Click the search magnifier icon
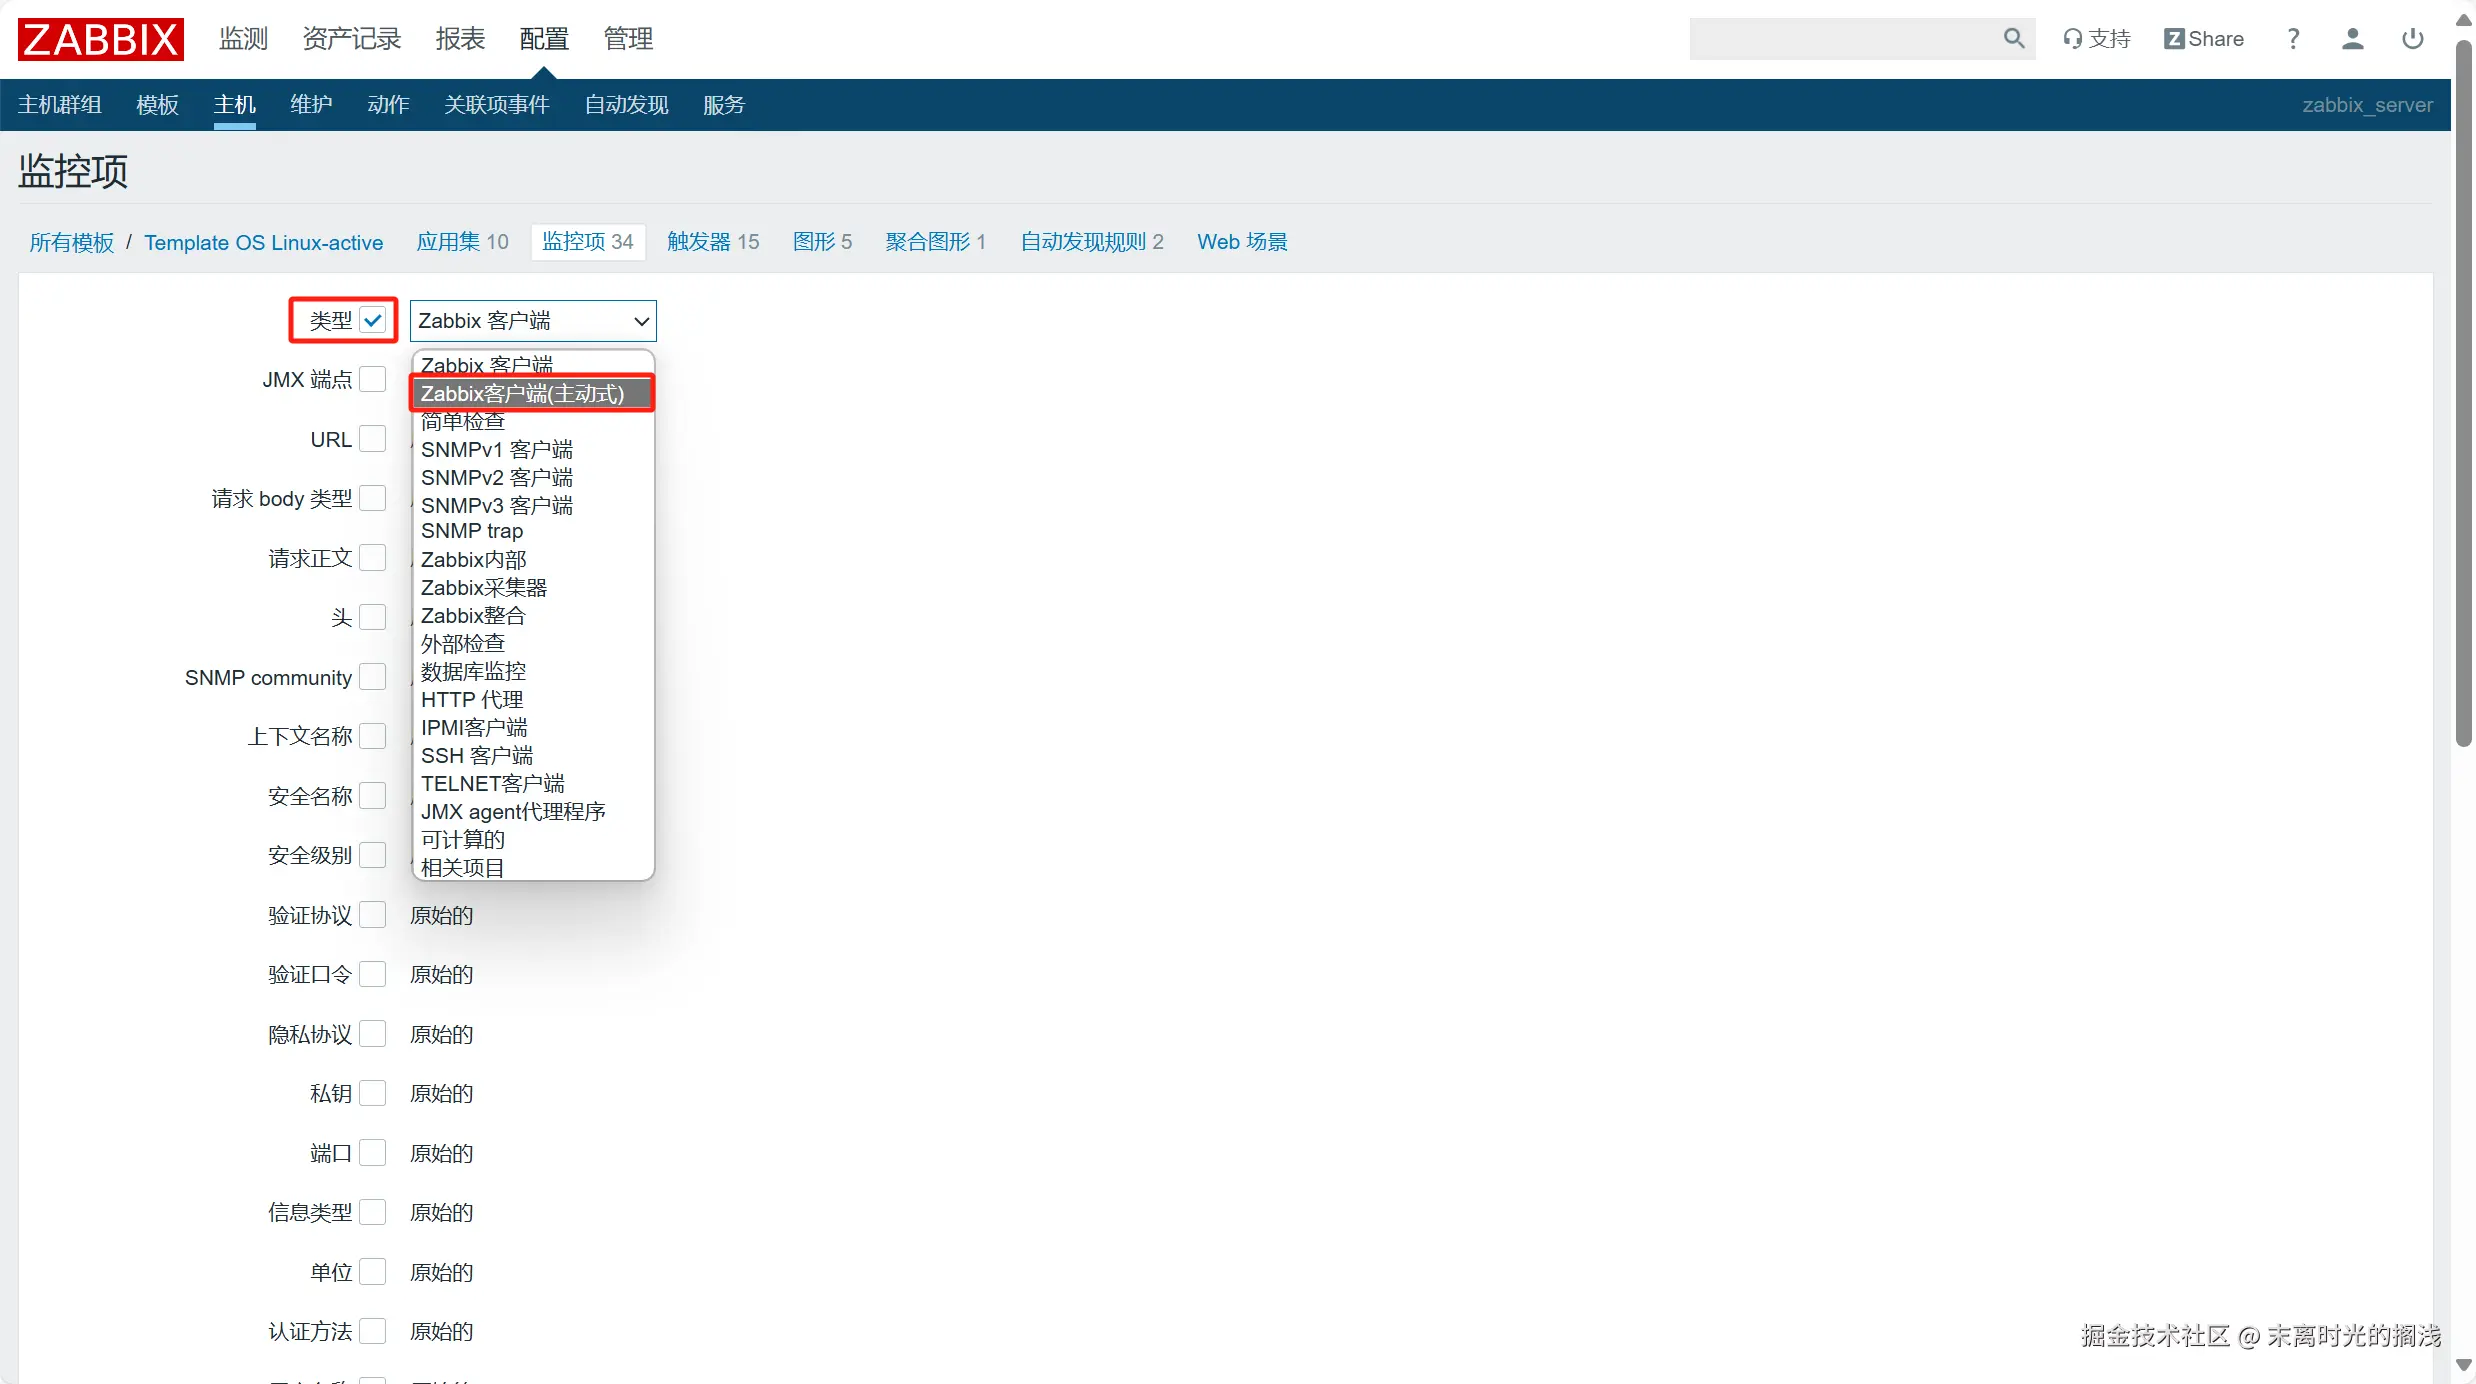This screenshot has width=2476, height=1384. point(2013,39)
